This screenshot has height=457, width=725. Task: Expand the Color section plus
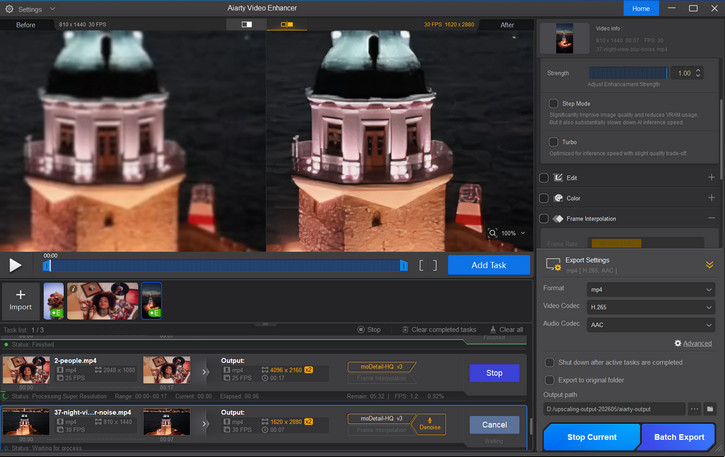pyautogui.click(x=711, y=198)
